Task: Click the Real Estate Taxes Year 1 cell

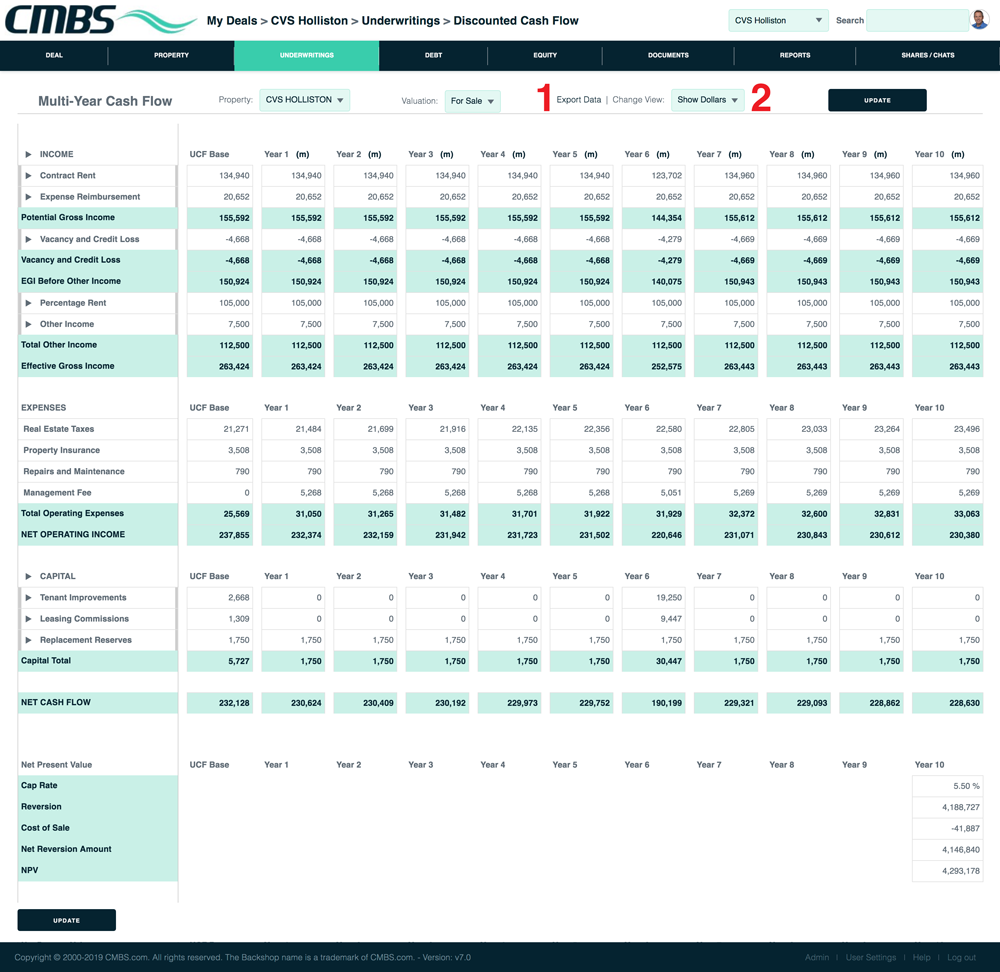Action: (293, 429)
